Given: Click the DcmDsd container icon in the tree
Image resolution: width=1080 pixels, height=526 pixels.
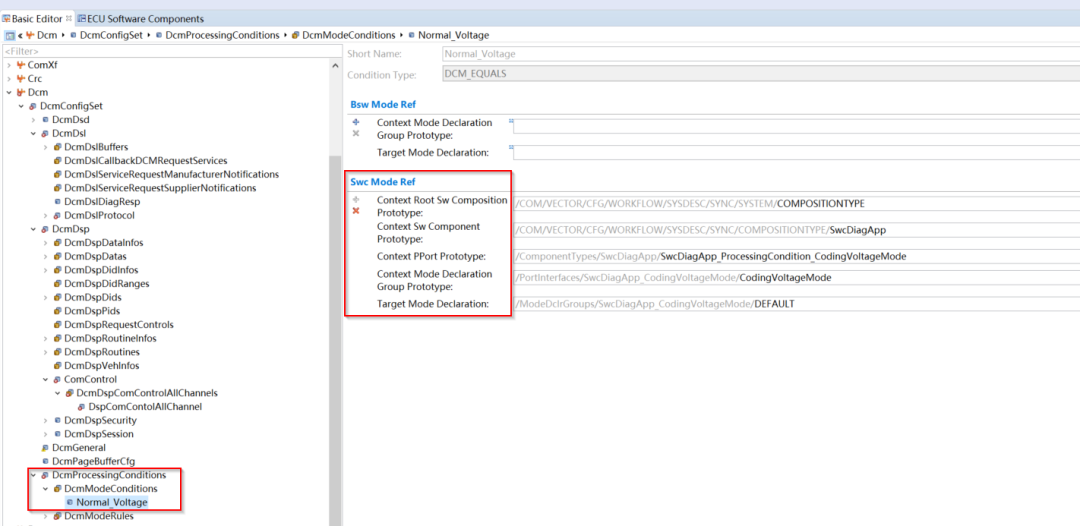Looking at the screenshot, I should (45, 120).
